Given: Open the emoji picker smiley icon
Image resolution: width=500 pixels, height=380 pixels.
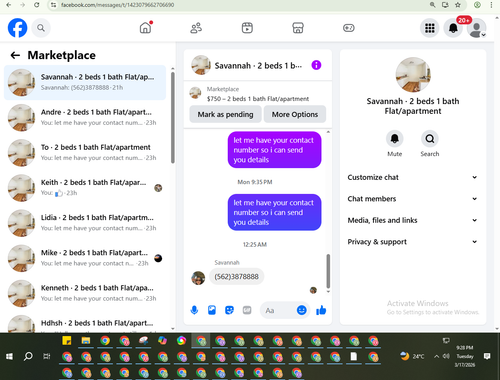Looking at the screenshot, I should click(301, 310).
